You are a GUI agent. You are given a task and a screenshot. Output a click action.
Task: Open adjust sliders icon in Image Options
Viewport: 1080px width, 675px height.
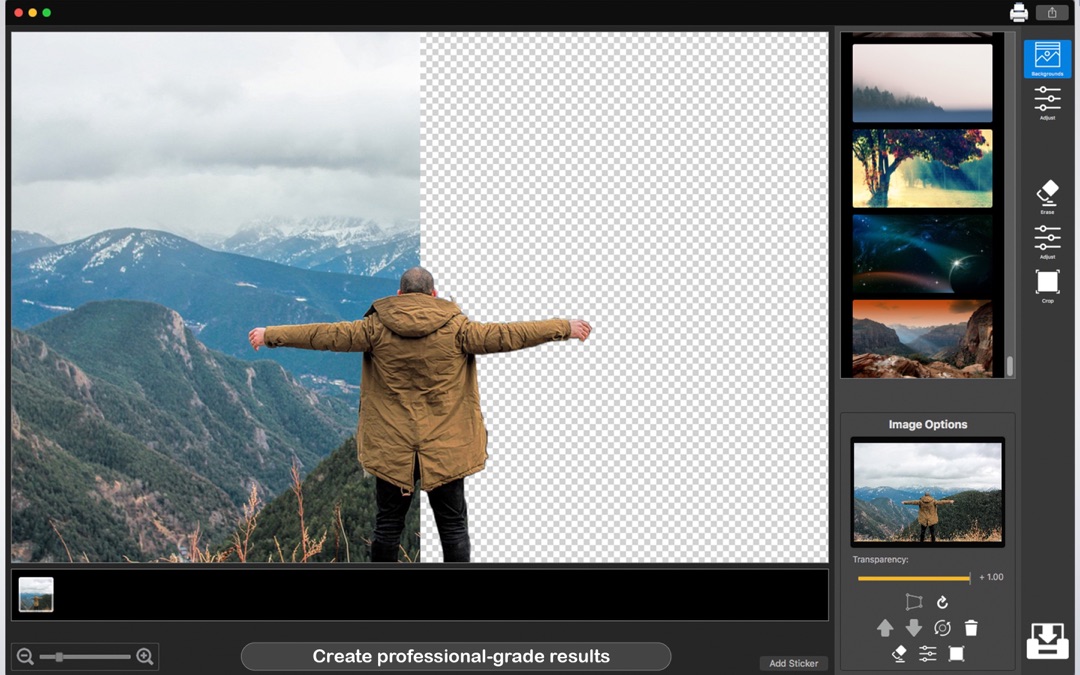click(x=928, y=653)
